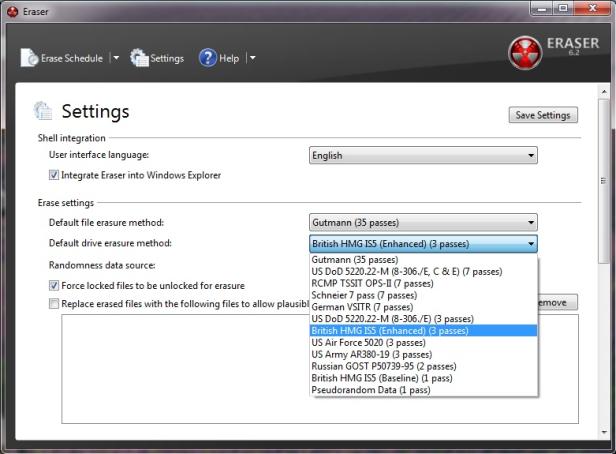Close the Eraser window

click(593, 8)
